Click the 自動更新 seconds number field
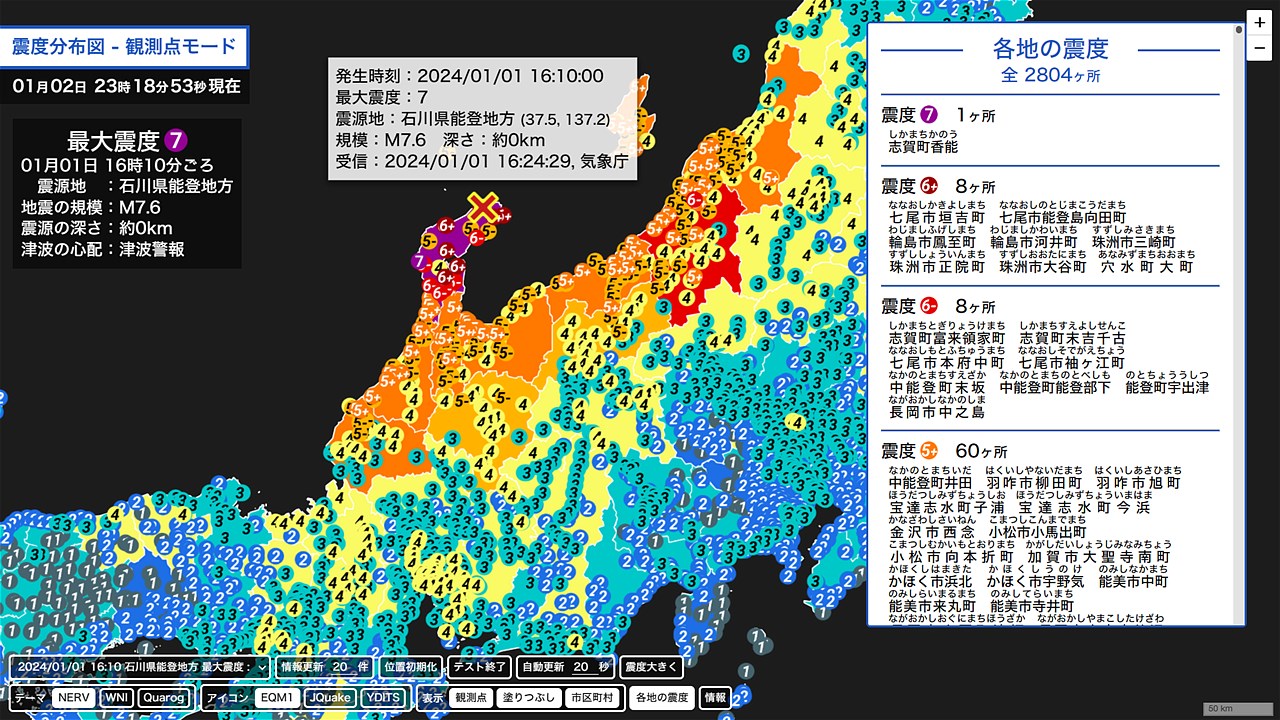The width and height of the screenshot is (1280, 720). (x=579, y=667)
